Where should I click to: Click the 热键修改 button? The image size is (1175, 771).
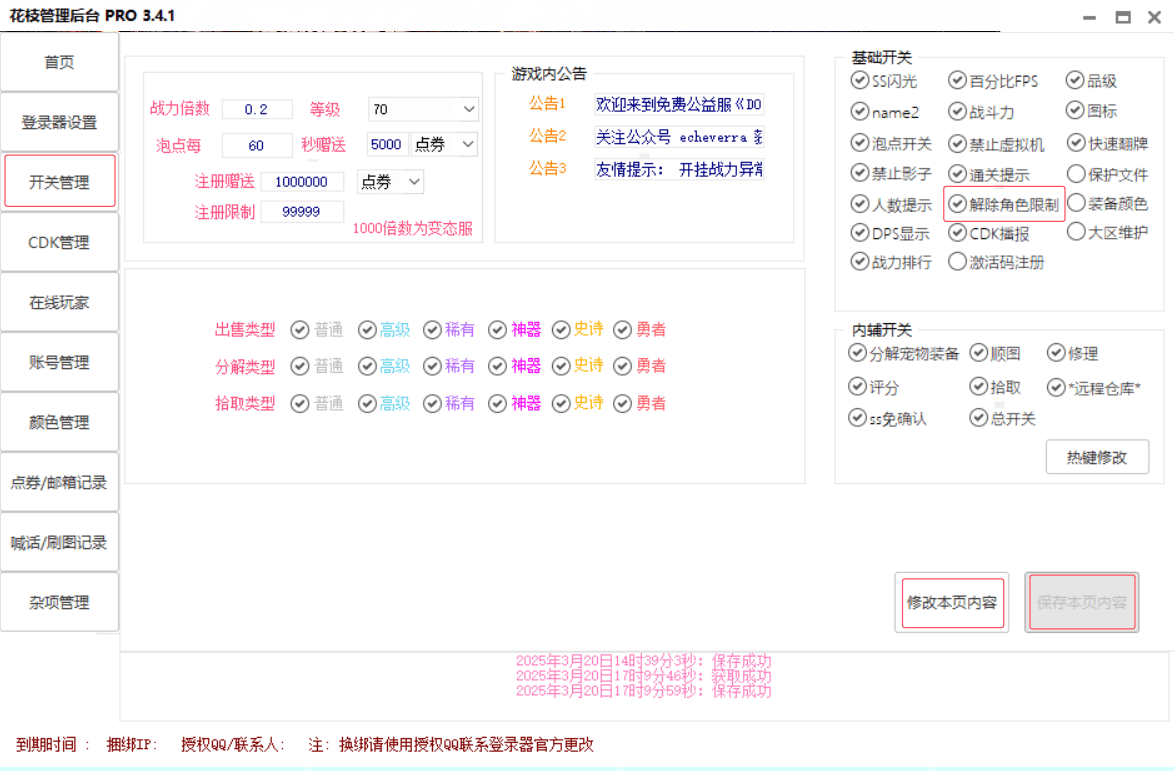pyautogui.click(x=1097, y=457)
